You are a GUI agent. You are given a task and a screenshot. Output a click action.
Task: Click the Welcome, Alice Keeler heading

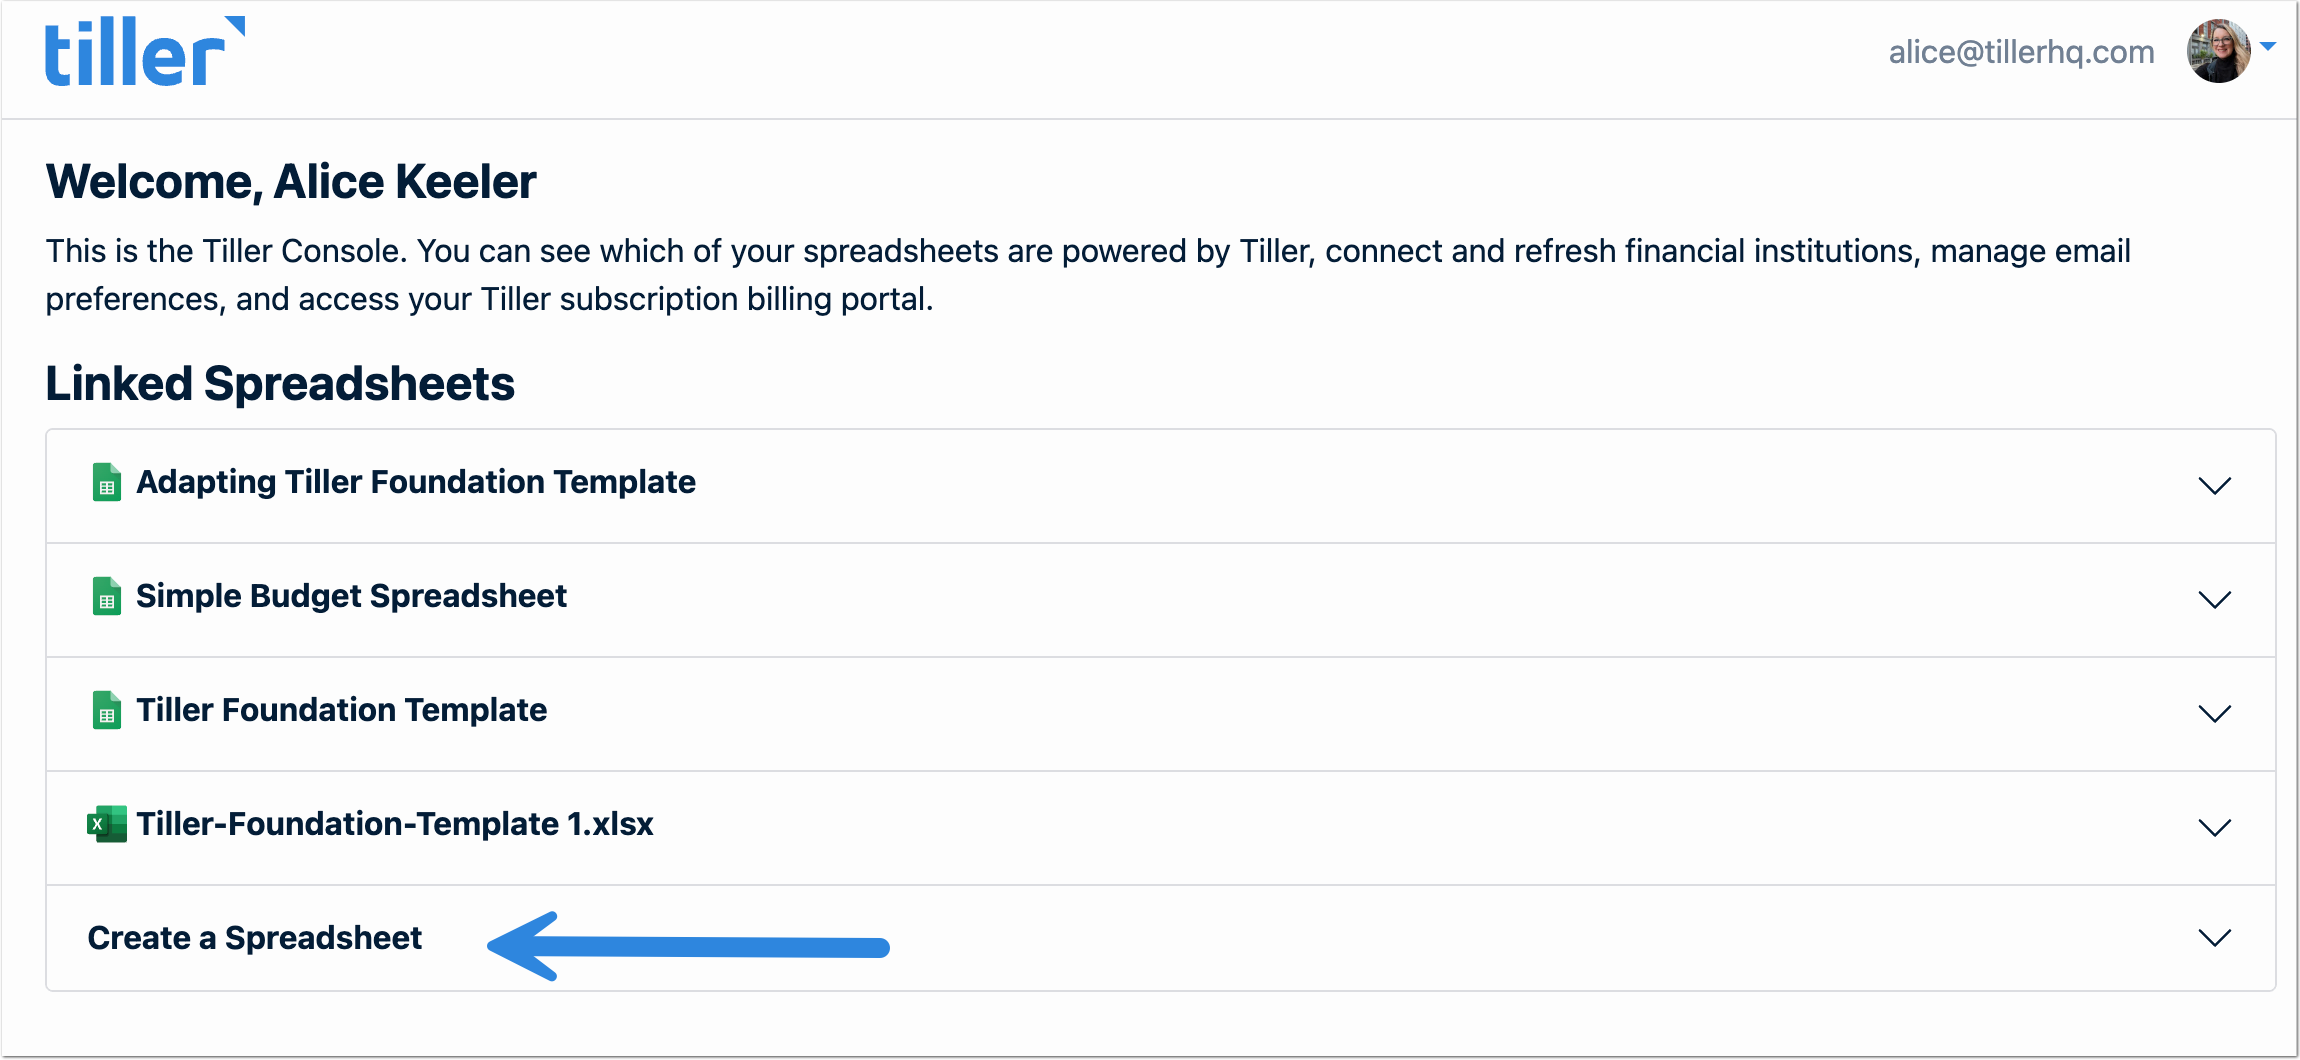pos(291,182)
